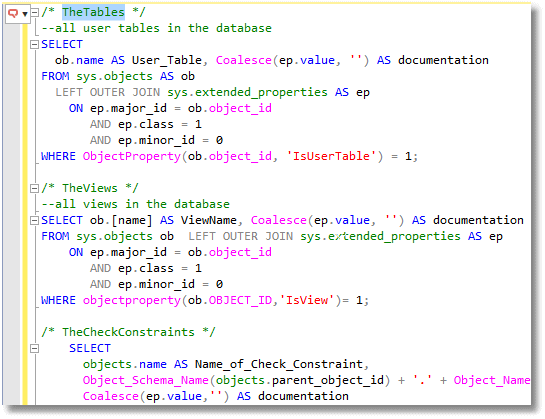Collapse the TheTables comment block

coord(34,13)
